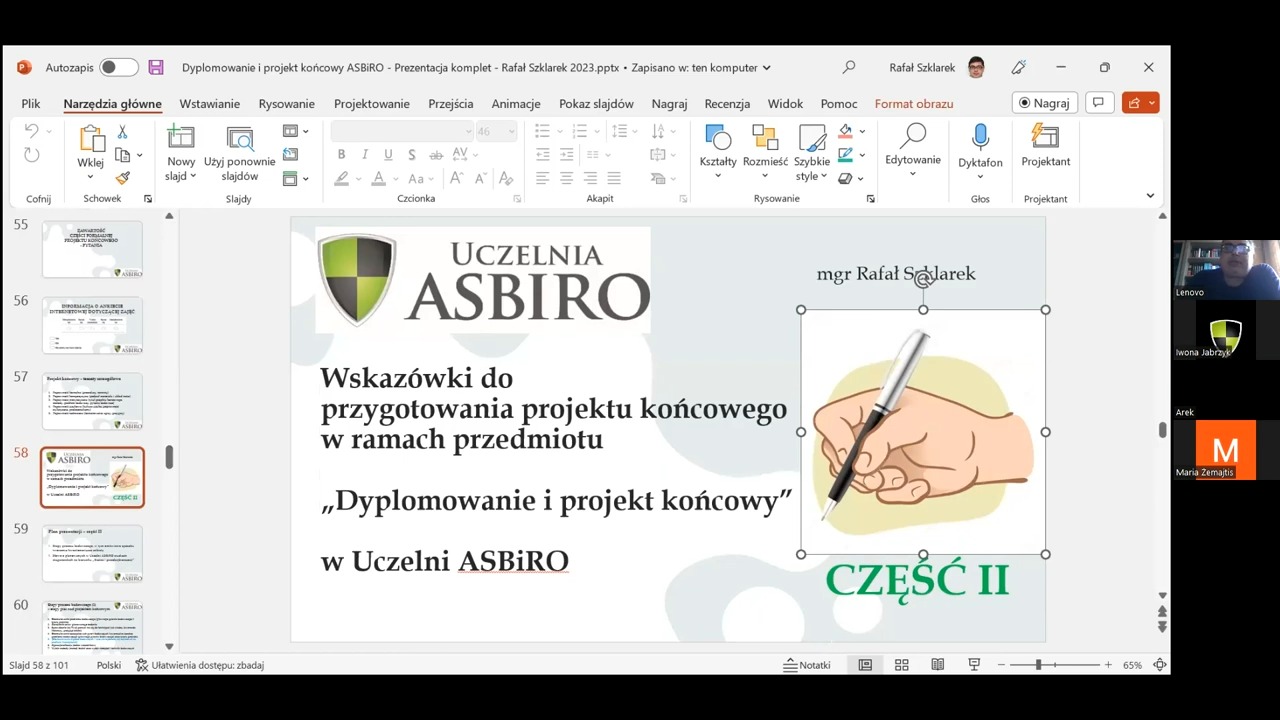This screenshot has height=720, width=1280.
Task: Click the Shape Outline pen icon
Action: (x=846, y=155)
